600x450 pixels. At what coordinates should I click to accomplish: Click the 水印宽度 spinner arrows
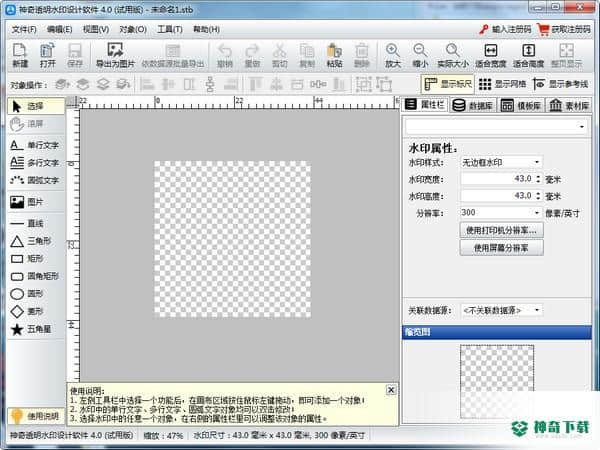[538, 179]
